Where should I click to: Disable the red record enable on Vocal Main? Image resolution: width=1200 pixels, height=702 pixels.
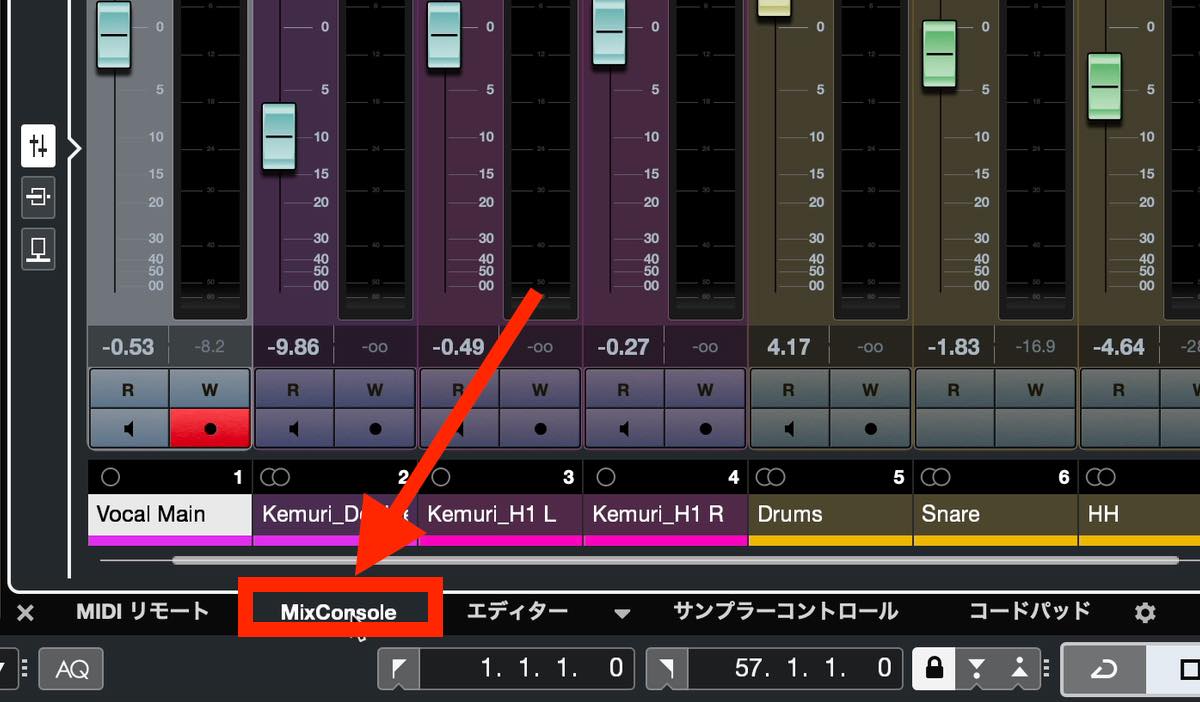(209, 428)
